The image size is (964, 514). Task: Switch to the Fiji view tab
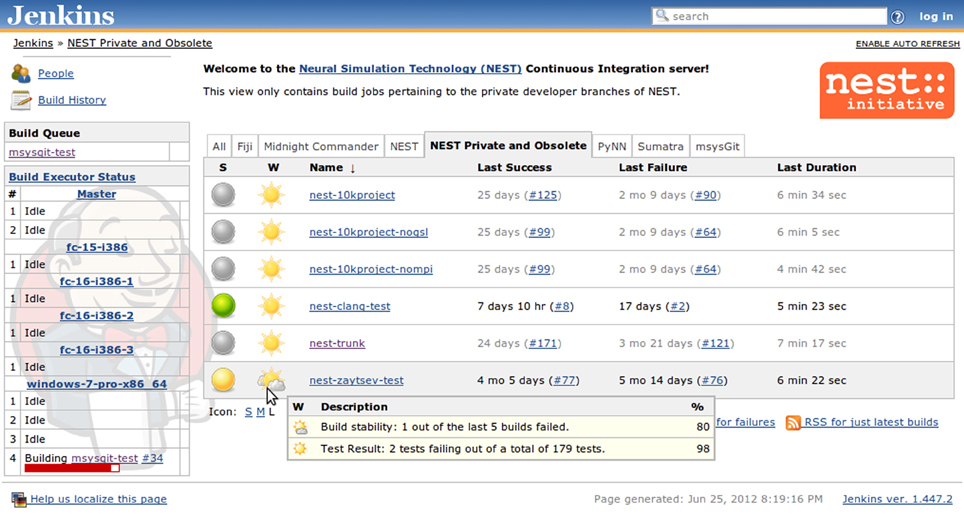[x=245, y=146]
